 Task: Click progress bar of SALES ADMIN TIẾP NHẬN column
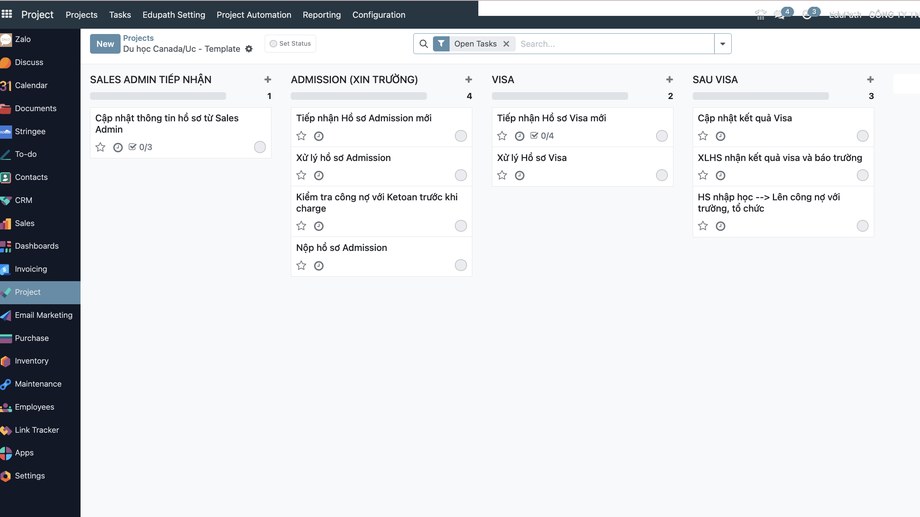click(x=158, y=96)
